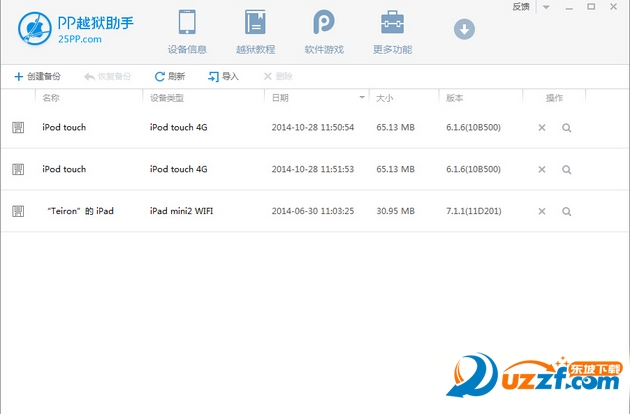
Task: Open the 反馈 feedback link
Action: (521, 7)
